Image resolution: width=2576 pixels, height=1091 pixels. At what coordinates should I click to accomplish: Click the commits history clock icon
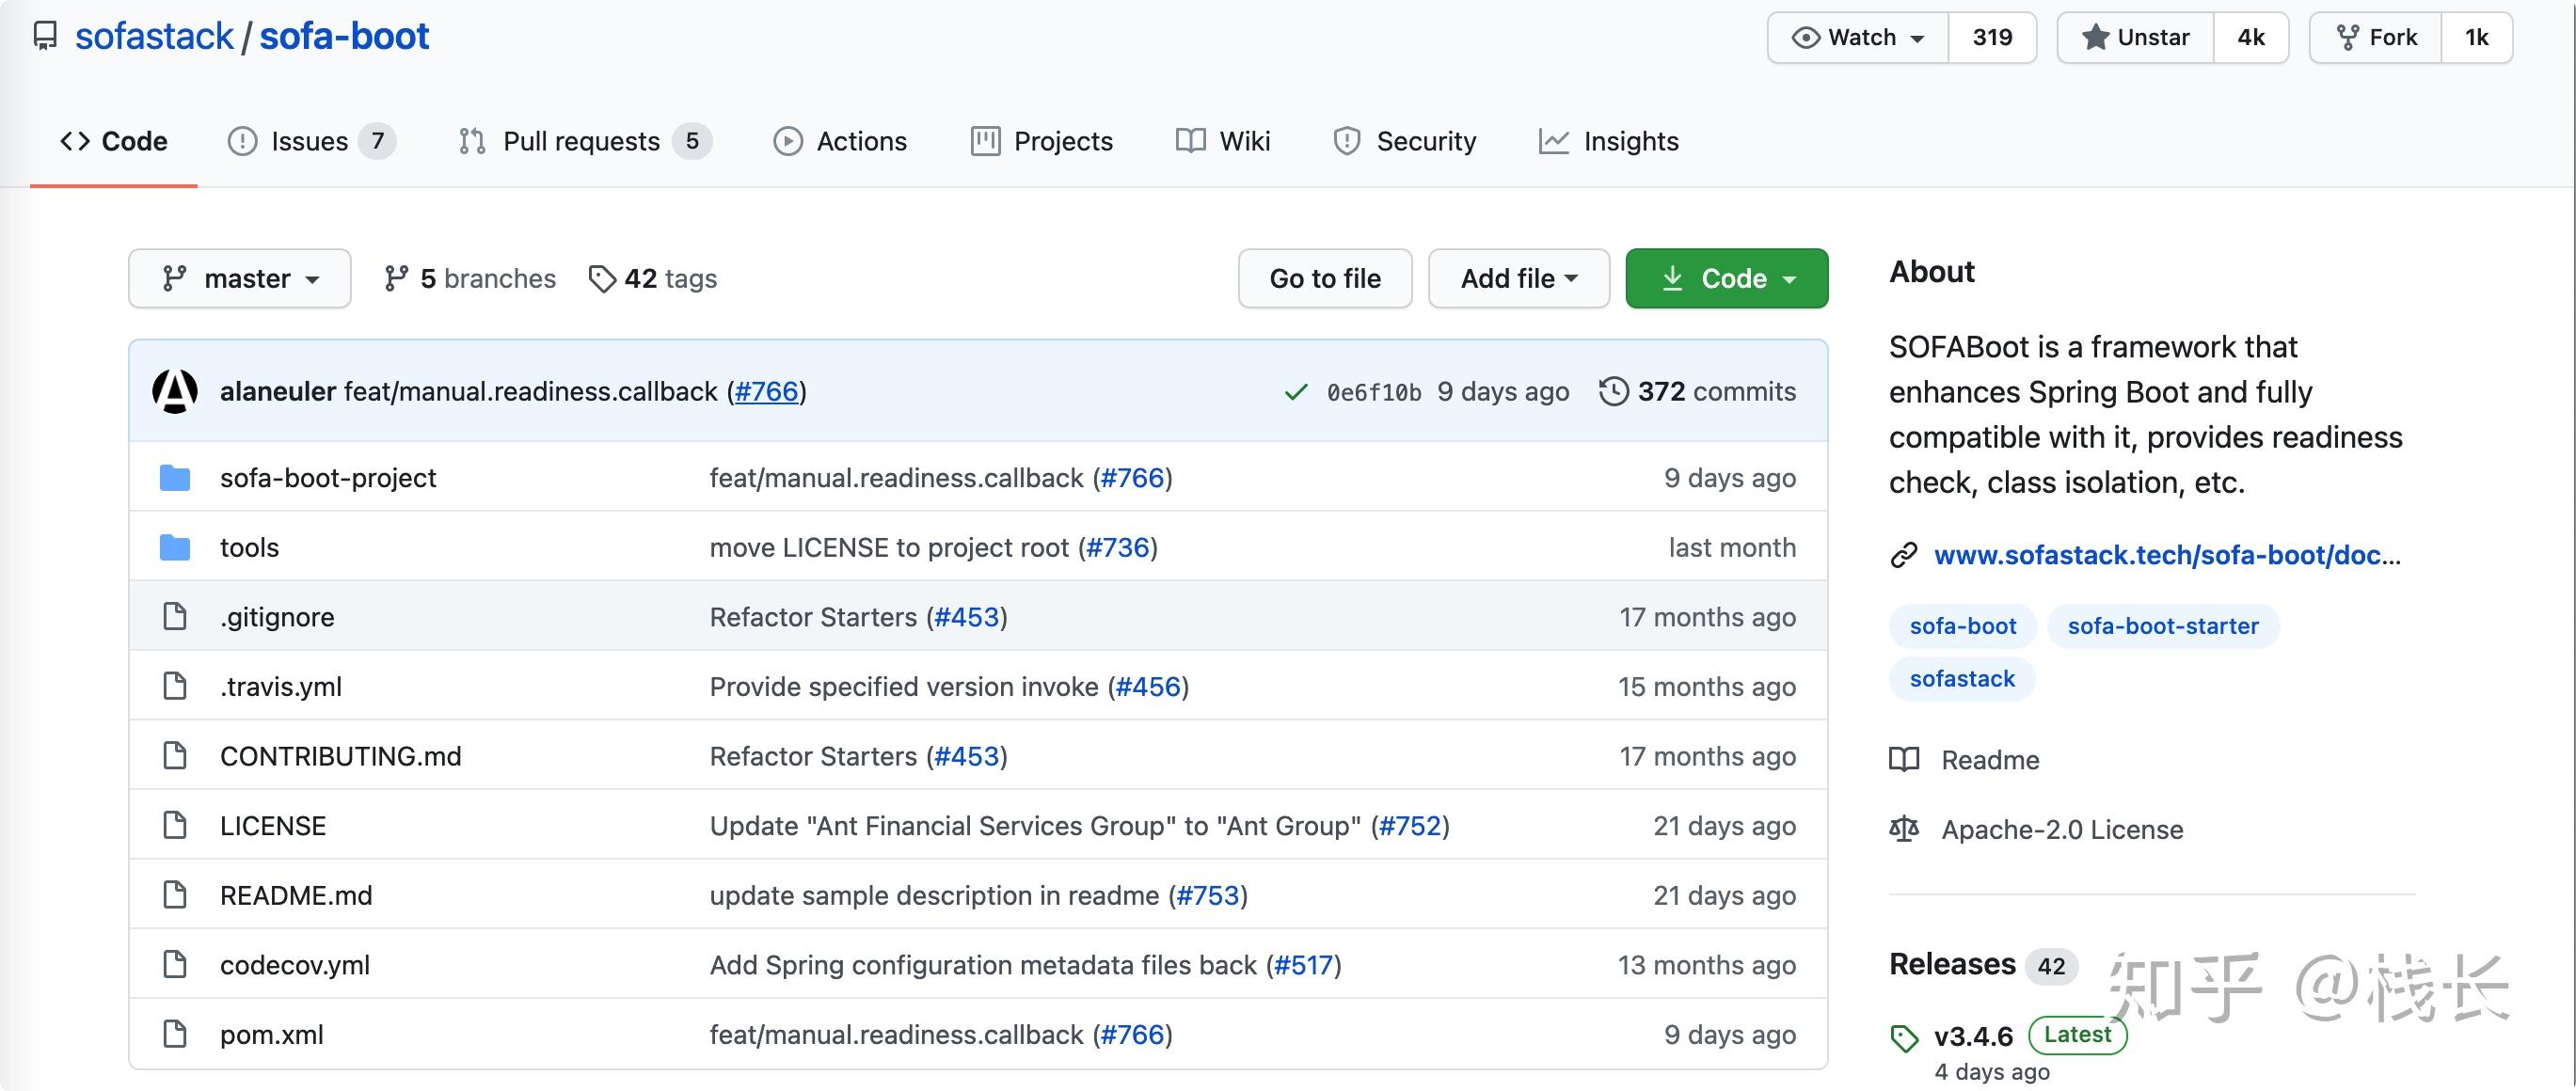pos(1613,391)
